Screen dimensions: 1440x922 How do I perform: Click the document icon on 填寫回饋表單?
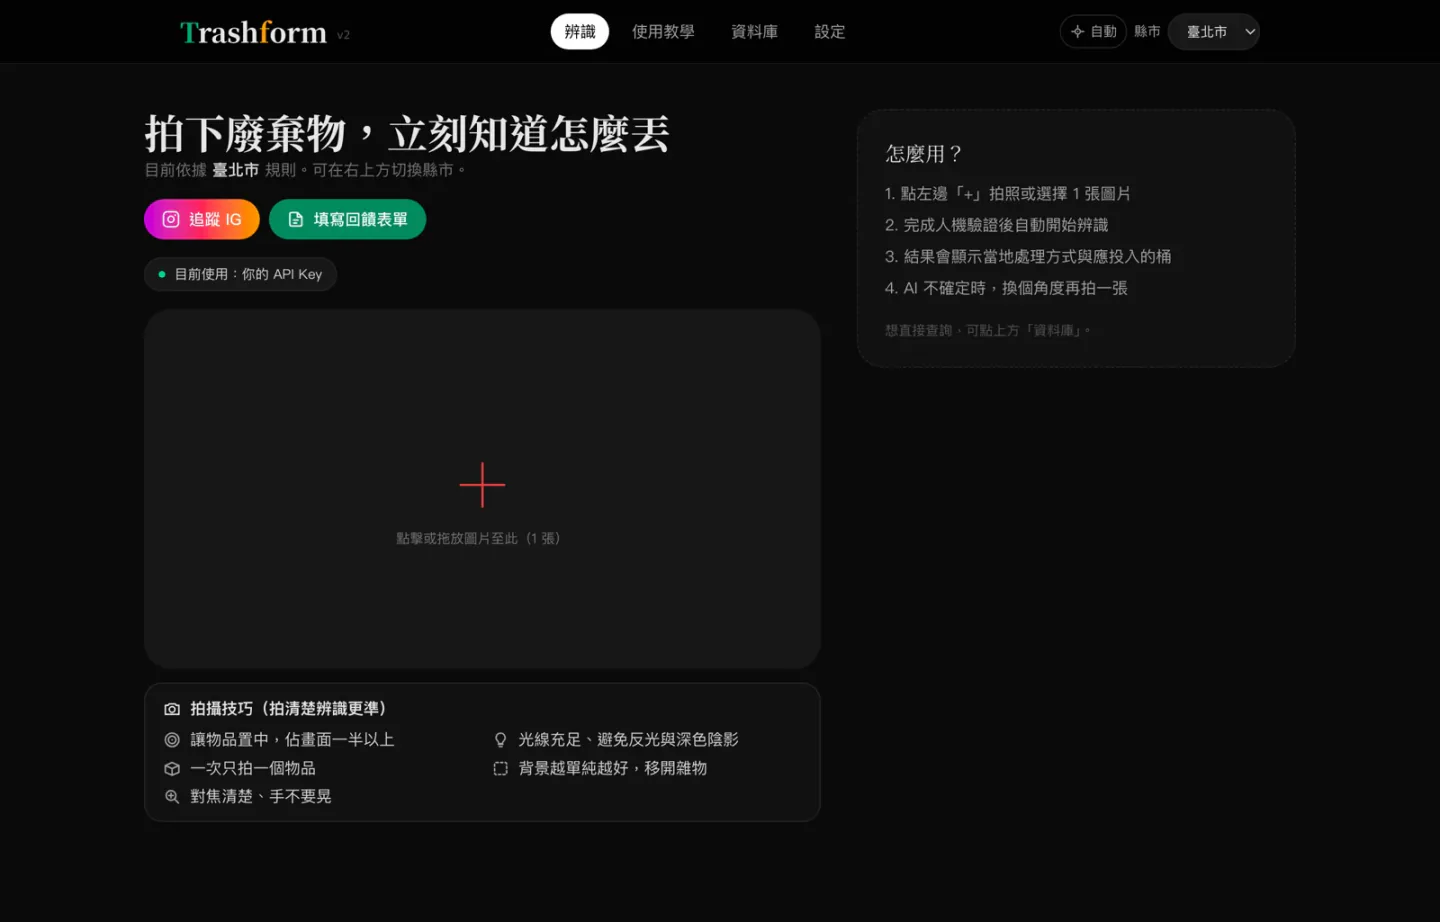[296, 219]
